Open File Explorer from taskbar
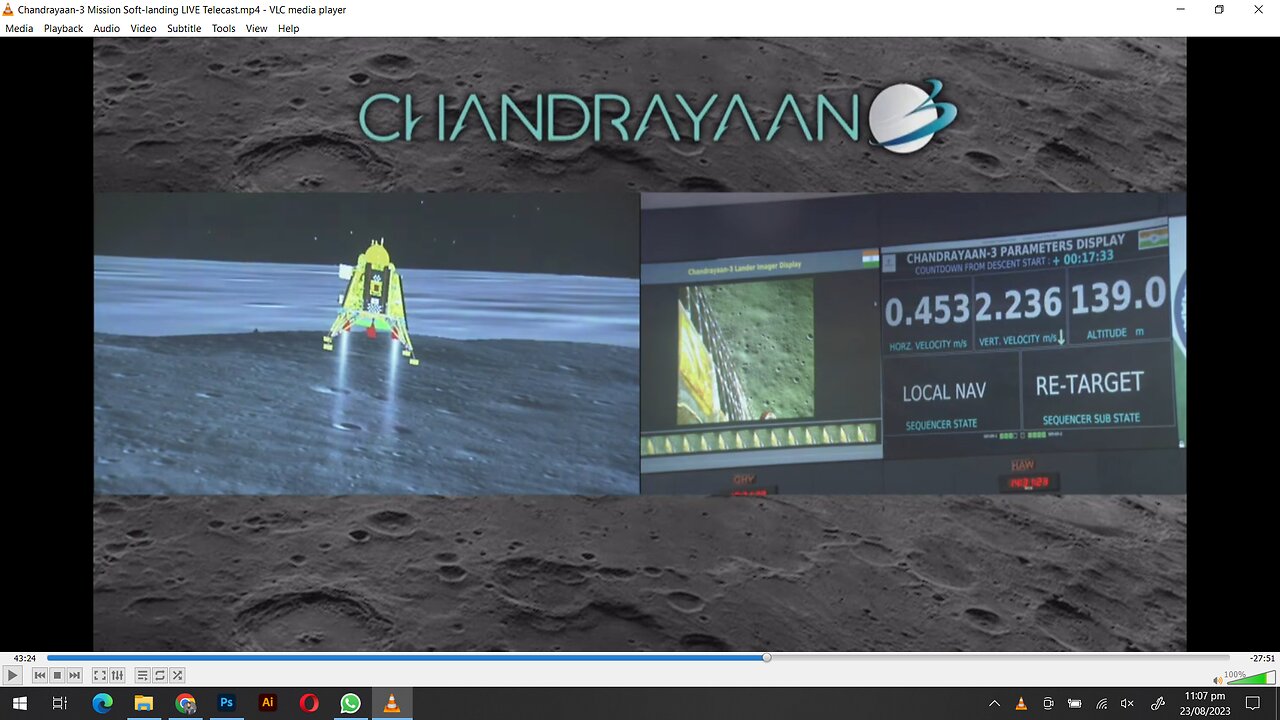 tap(143, 703)
